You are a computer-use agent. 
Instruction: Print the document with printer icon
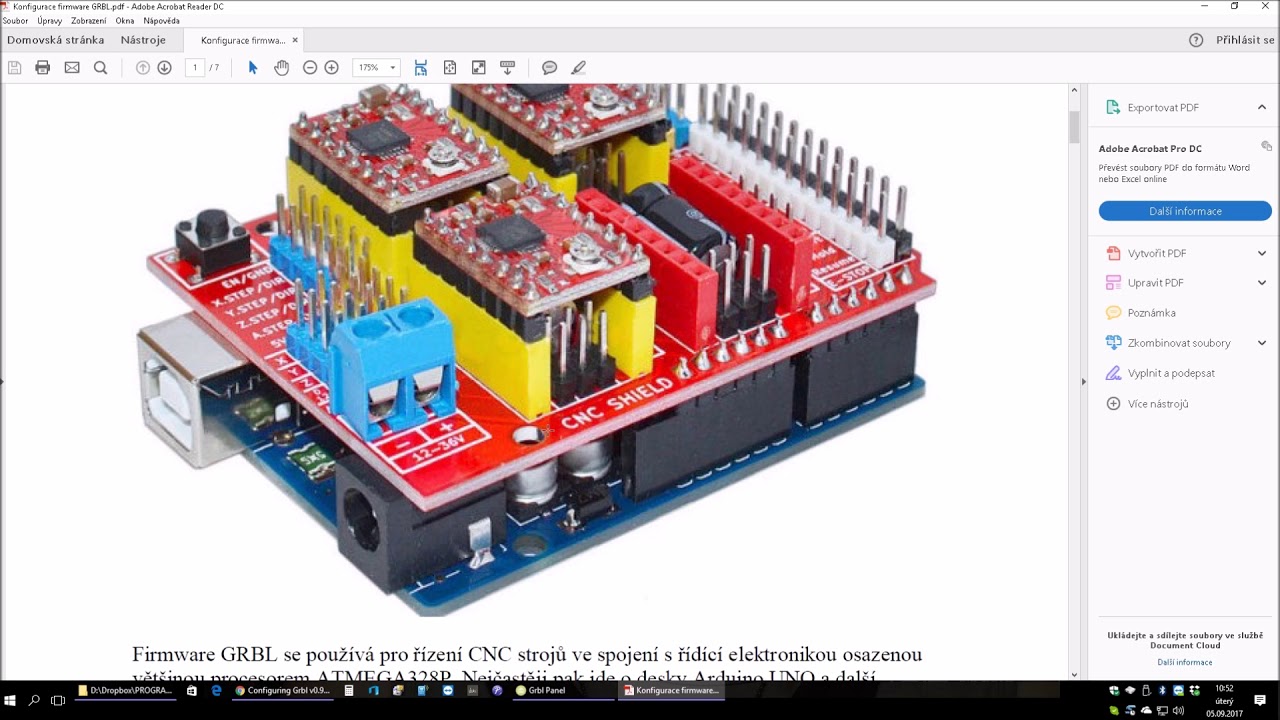pos(42,68)
